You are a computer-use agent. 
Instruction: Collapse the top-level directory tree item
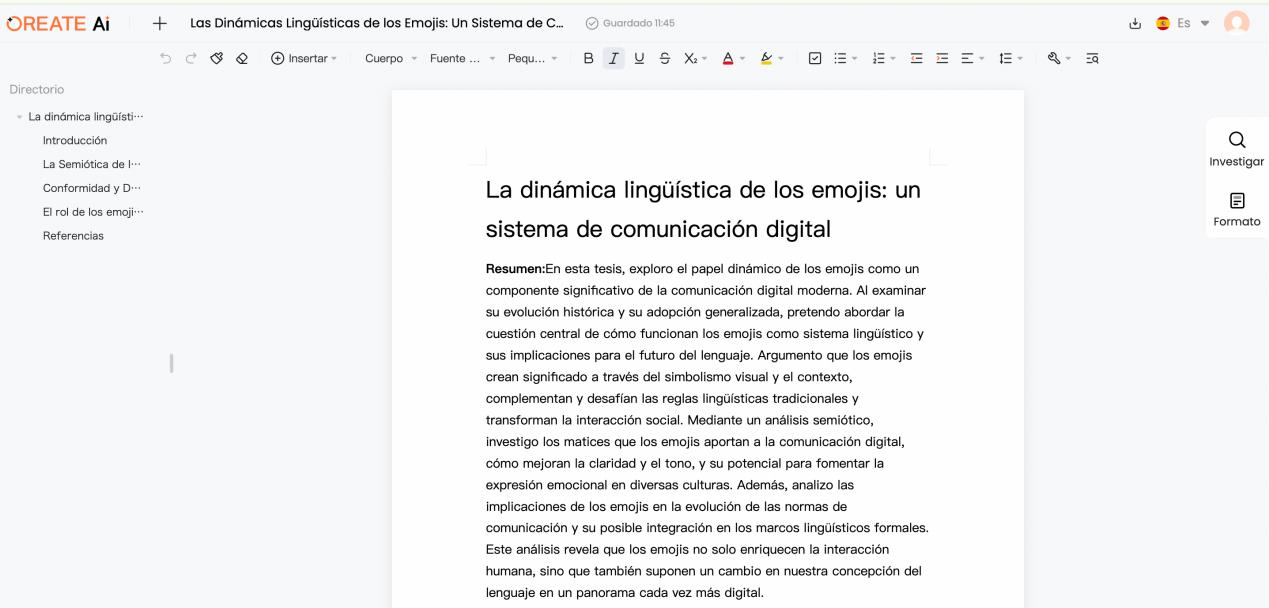click(x=20, y=117)
